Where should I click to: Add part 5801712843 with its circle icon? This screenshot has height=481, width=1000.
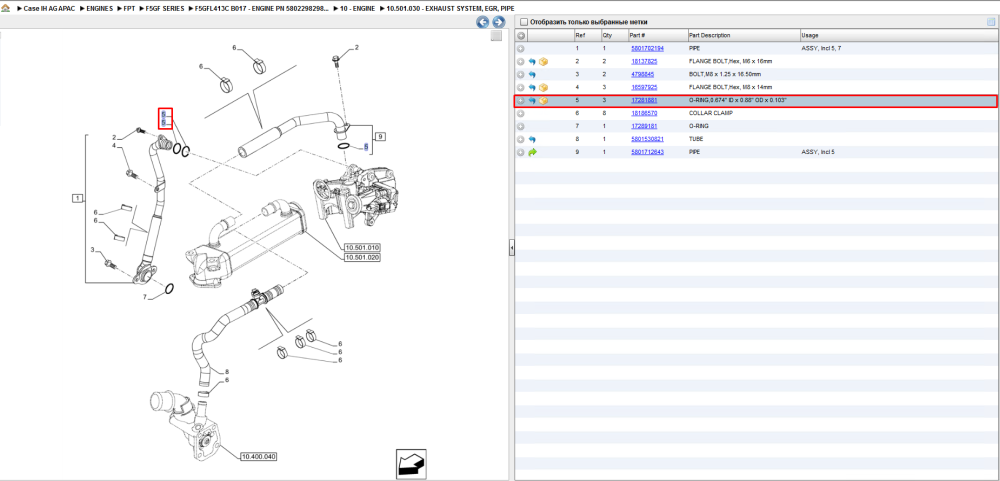[x=521, y=152]
